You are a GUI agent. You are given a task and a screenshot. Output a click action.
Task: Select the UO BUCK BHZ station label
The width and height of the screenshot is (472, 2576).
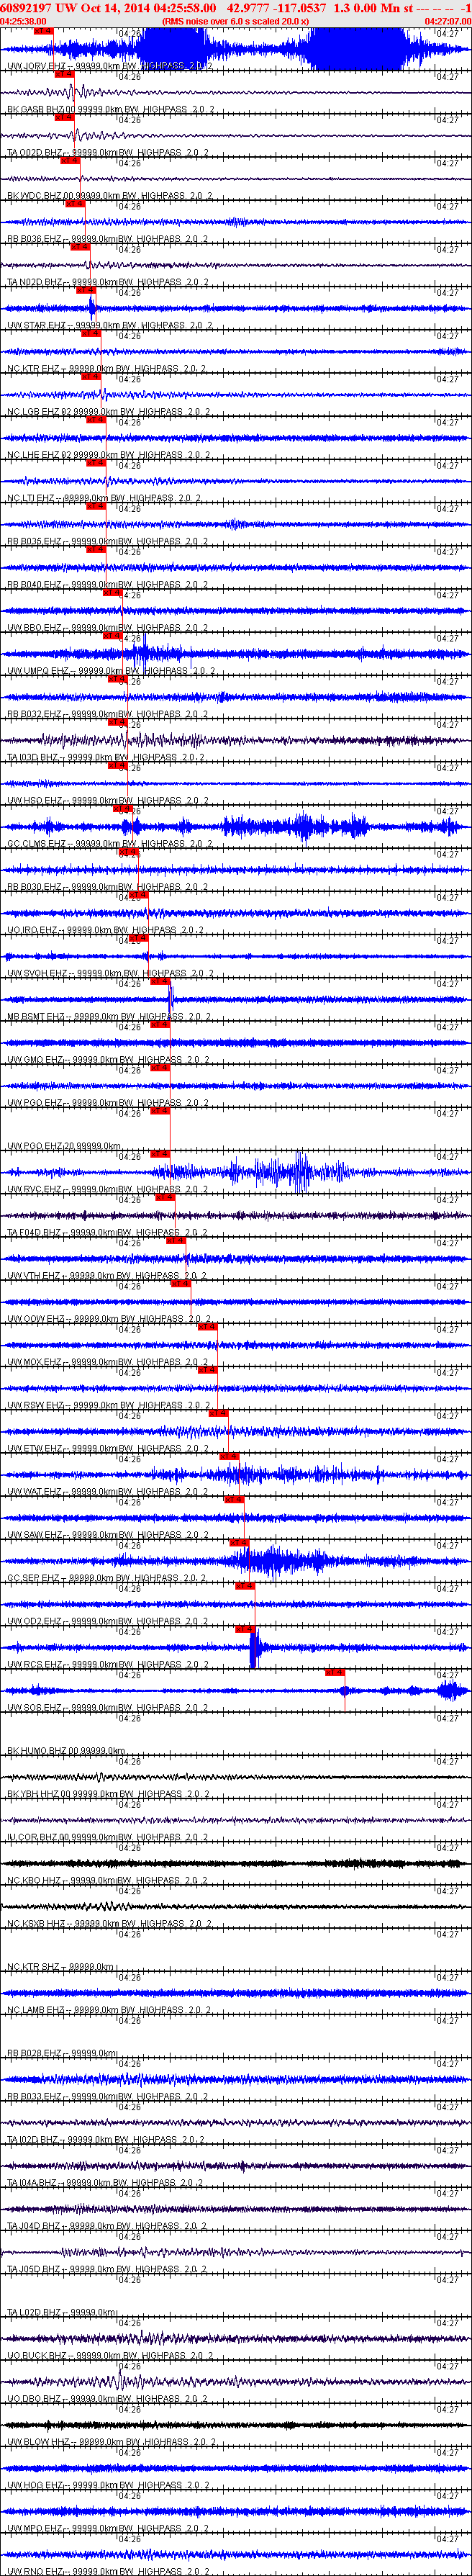[x=37, y=2355]
